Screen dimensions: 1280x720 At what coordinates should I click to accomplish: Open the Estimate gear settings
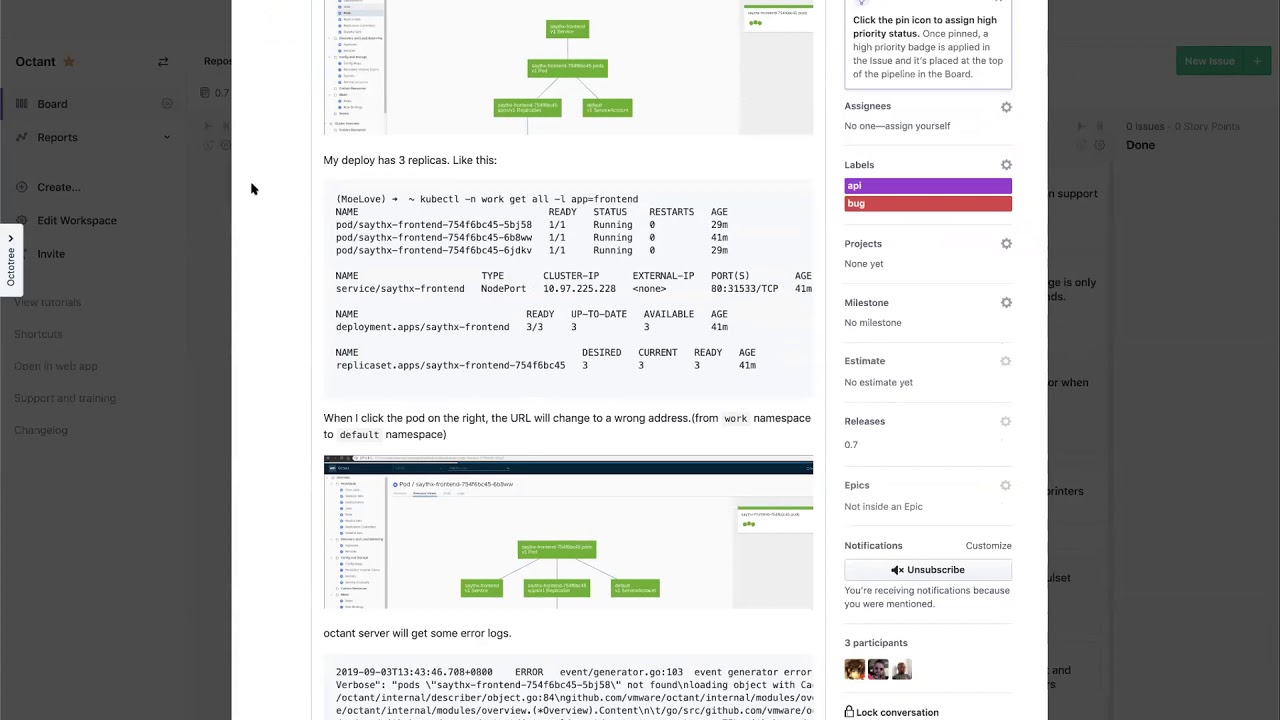click(1006, 361)
